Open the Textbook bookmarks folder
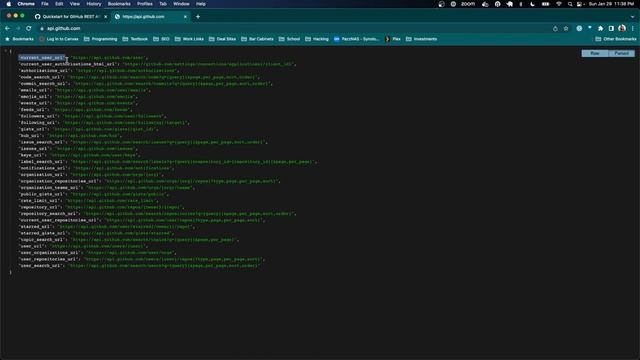Screen dimensions: 640x360 click(x=135, y=39)
